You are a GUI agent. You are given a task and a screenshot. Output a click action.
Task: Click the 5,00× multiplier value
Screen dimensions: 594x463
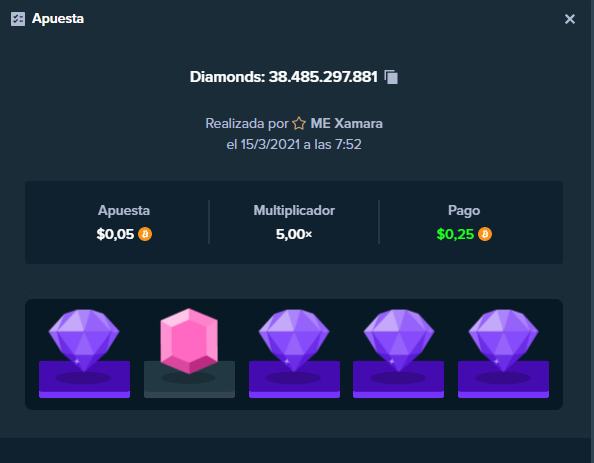pos(294,234)
